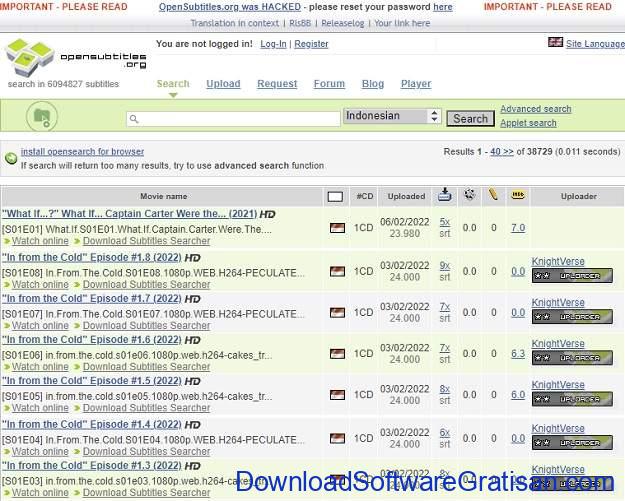Switch to the Search tab

click(x=173, y=84)
